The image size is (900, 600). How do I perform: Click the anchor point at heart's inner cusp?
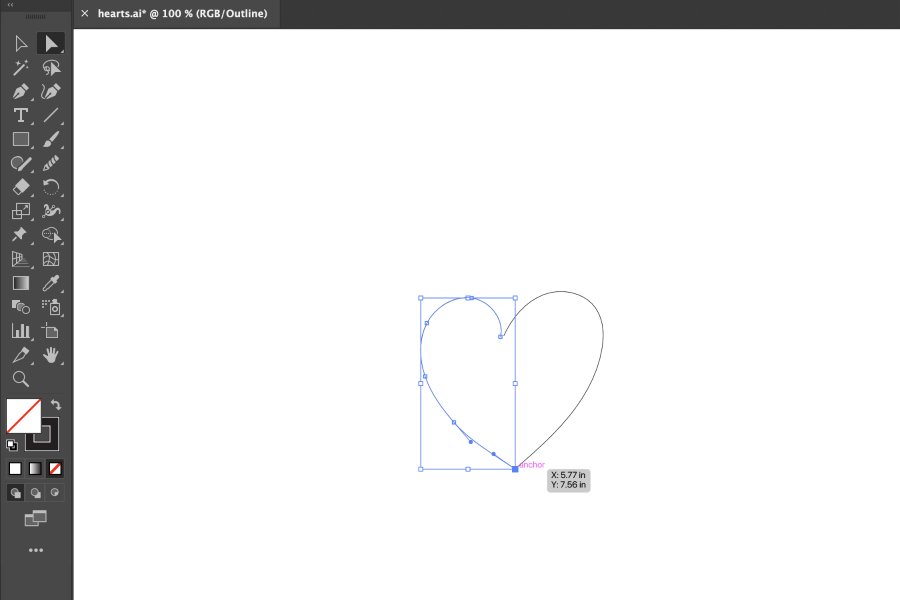tap(501, 336)
